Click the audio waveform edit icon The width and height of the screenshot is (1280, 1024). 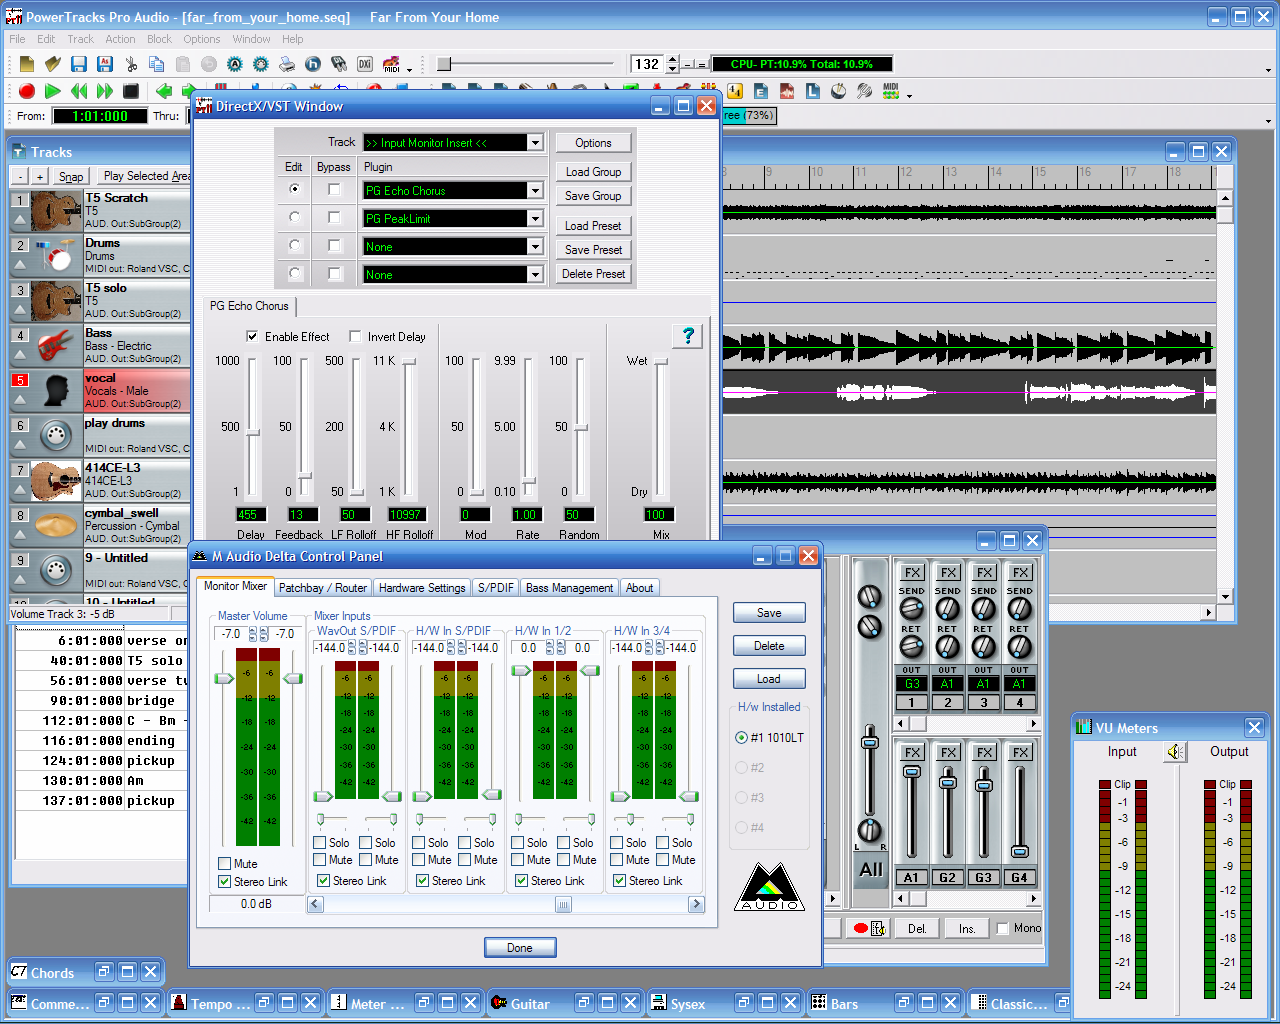point(787,91)
